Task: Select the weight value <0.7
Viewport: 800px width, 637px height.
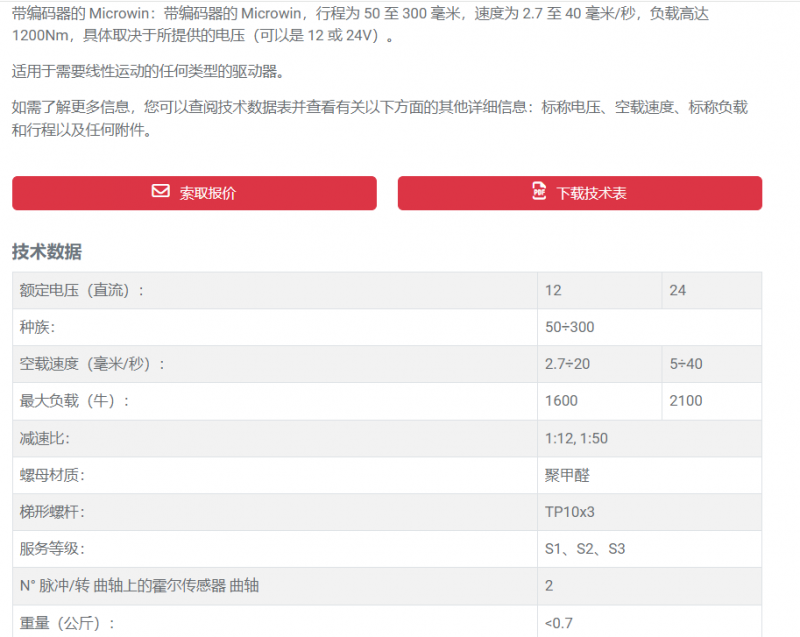Action: (x=559, y=623)
